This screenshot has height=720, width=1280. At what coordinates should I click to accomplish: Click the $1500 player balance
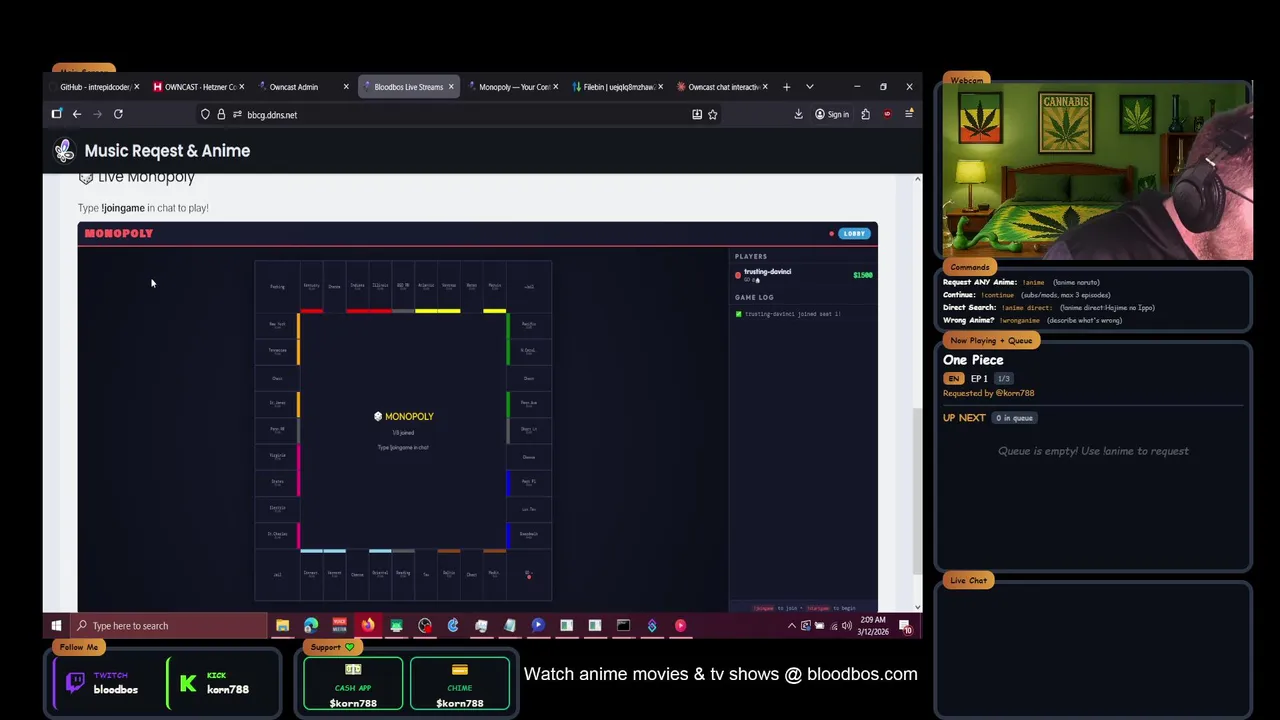(863, 275)
